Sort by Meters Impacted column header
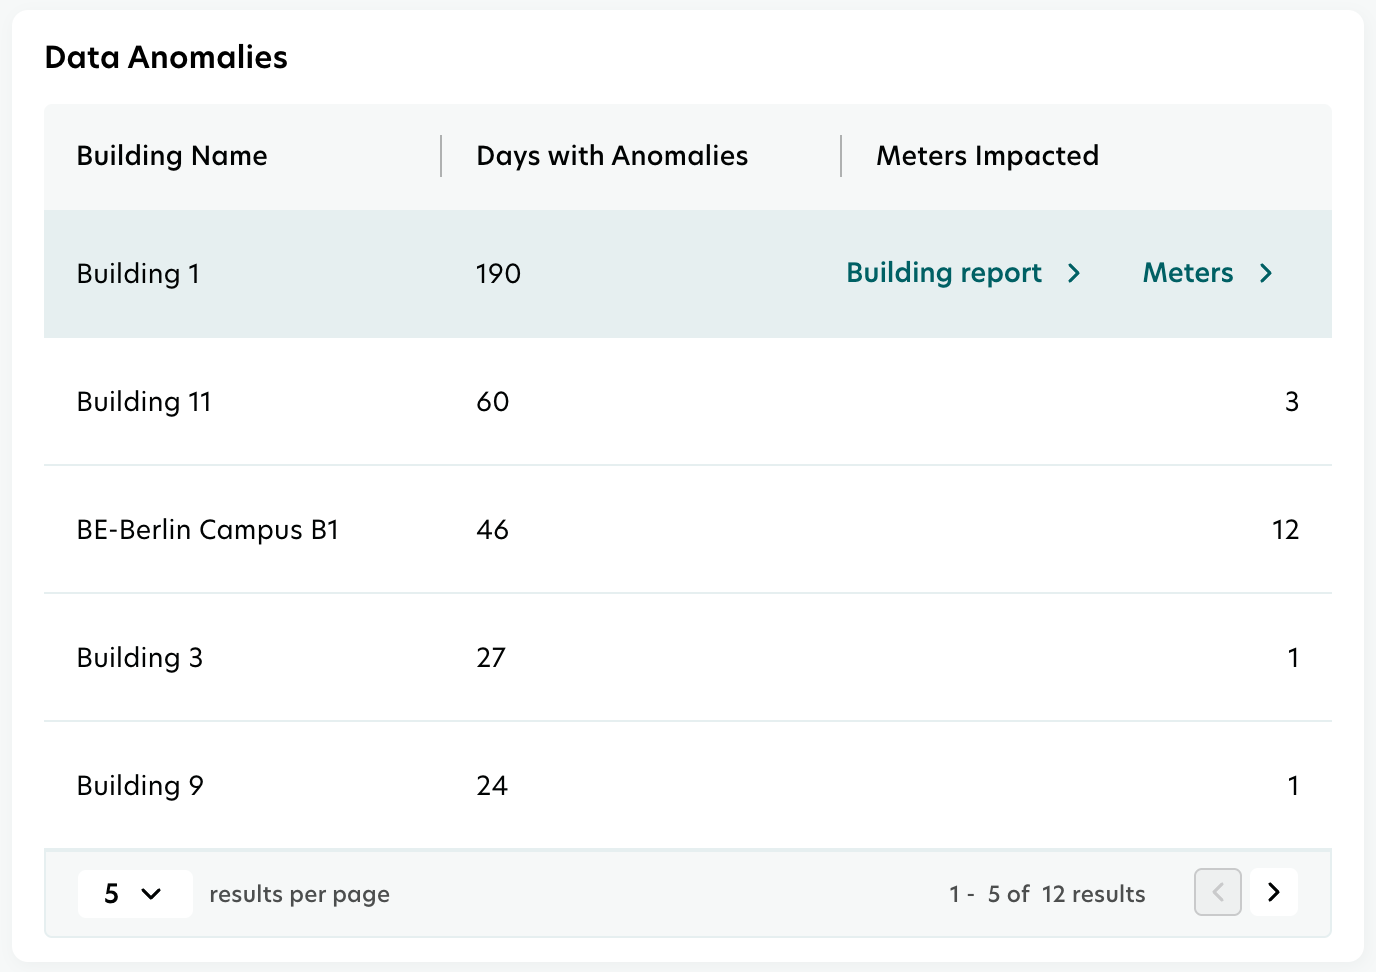This screenshot has width=1376, height=972. pos(987,156)
